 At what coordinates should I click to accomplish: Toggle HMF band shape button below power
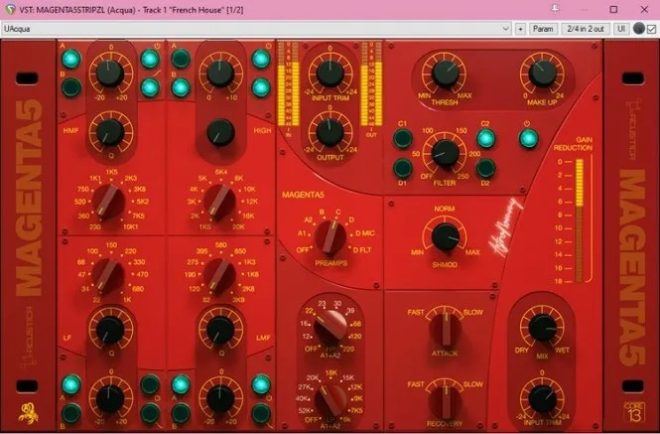(150, 88)
